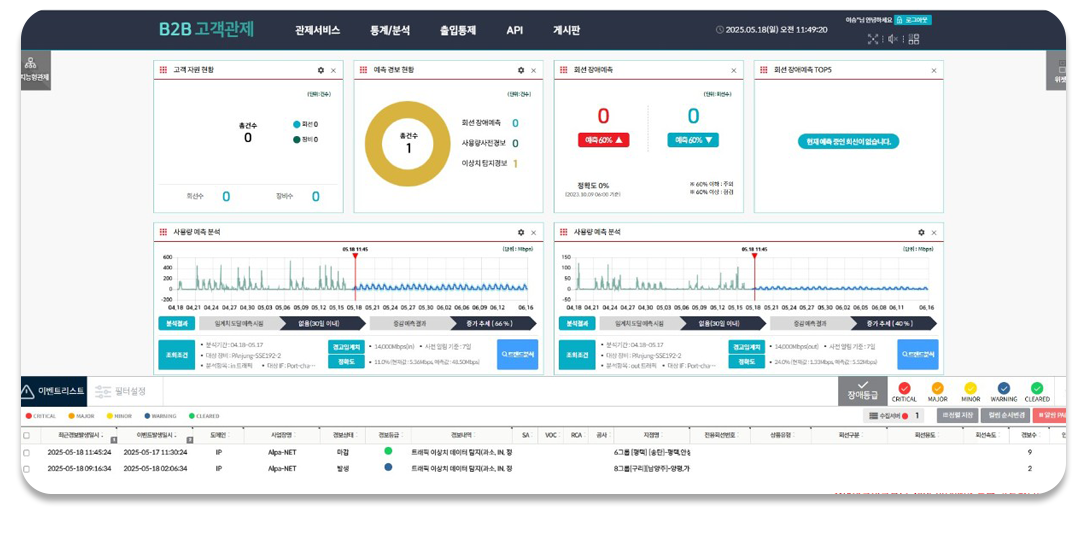Image resolution: width=1086 pixels, height=548 pixels.
Task: Click the teal 예측 60% down button
Action: 693,140
